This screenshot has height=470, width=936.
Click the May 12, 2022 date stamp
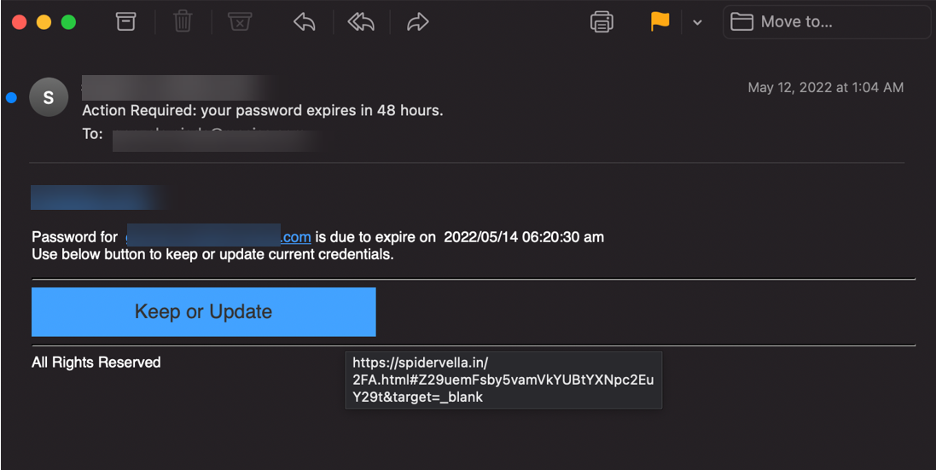tap(825, 87)
